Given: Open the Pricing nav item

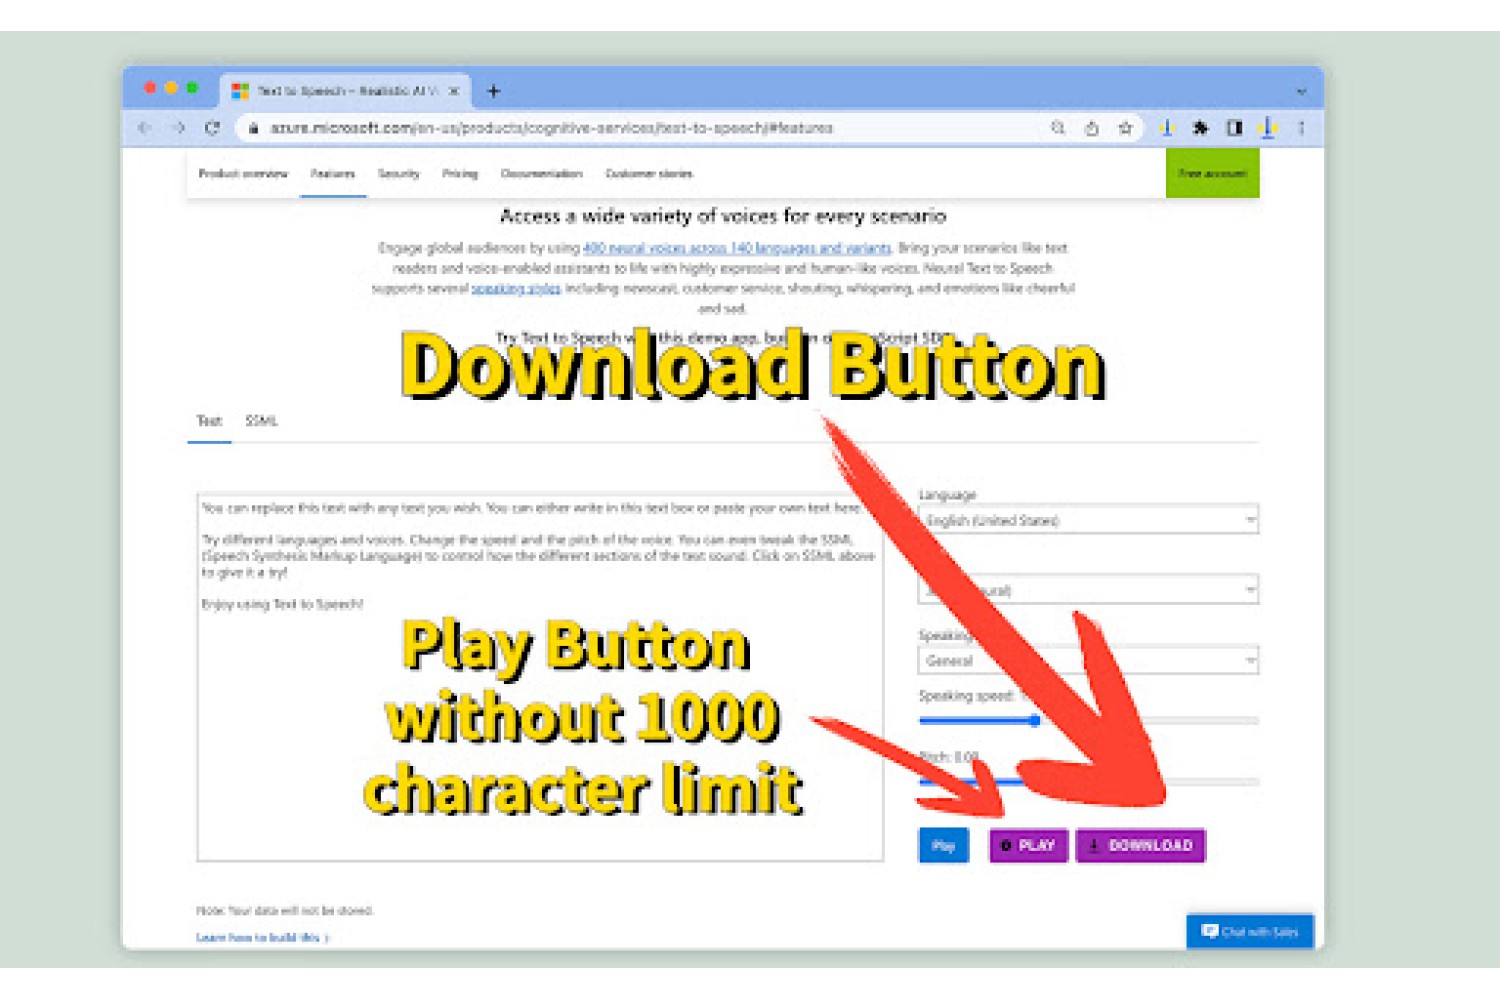Looking at the screenshot, I should coord(460,174).
